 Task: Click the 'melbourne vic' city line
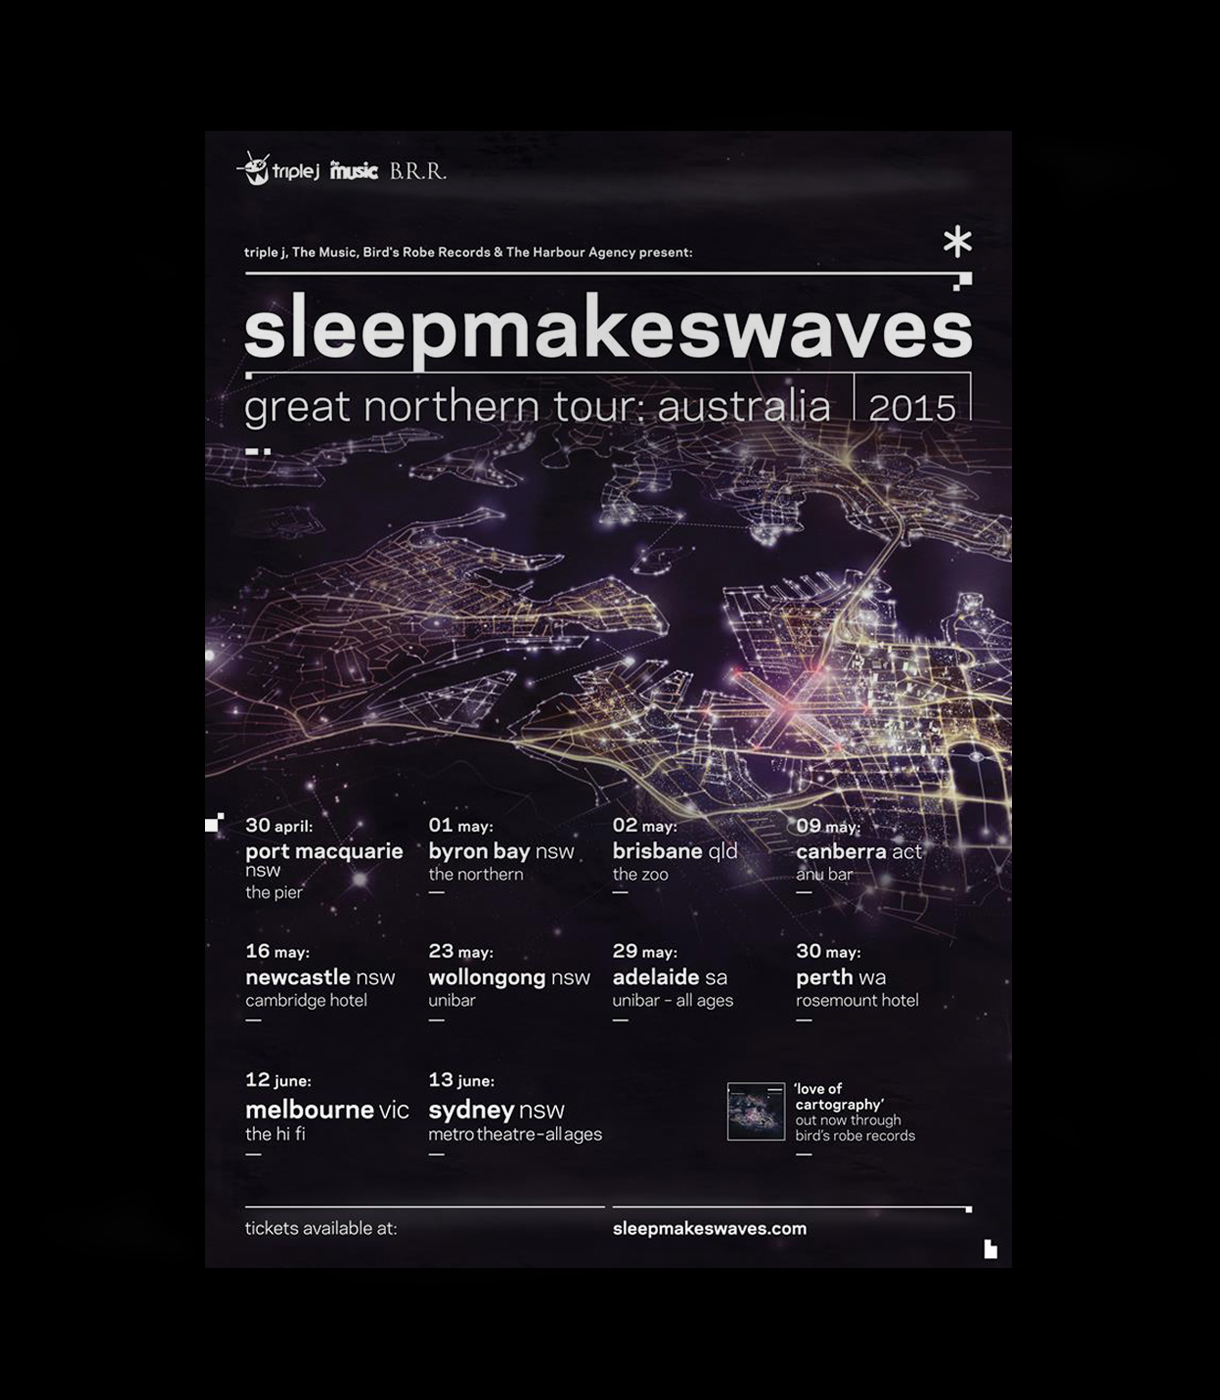[327, 1110]
